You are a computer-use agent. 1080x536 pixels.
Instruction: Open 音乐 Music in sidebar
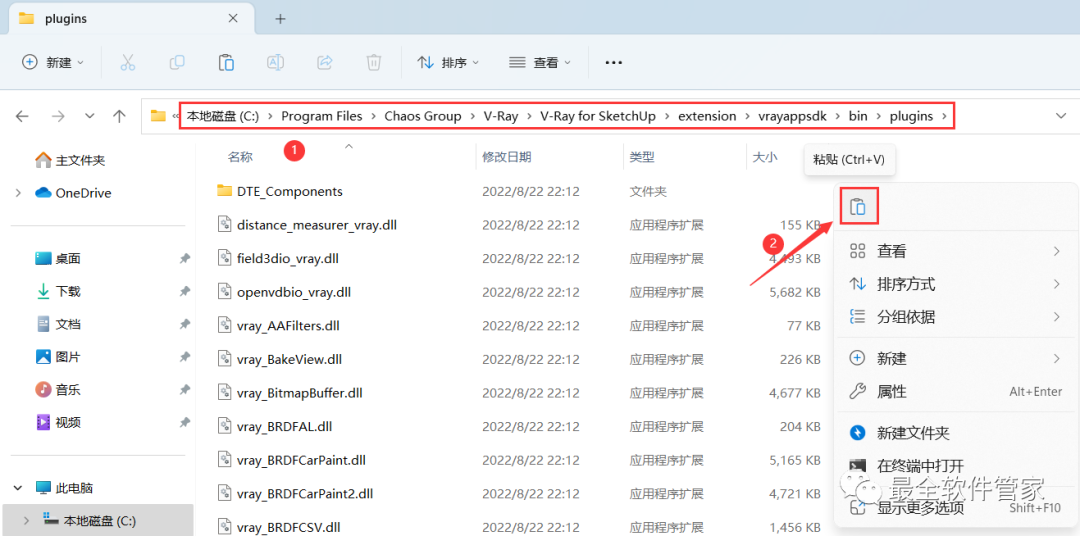58,389
